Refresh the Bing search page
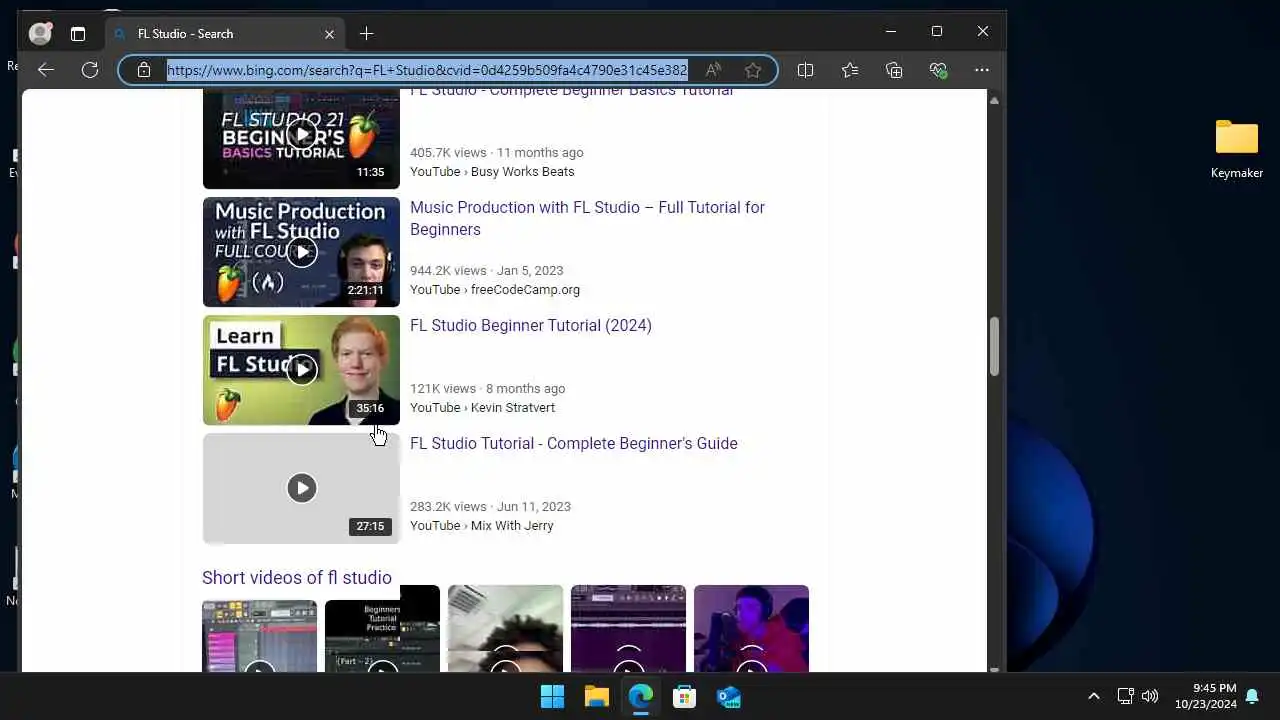 [x=90, y=70]
